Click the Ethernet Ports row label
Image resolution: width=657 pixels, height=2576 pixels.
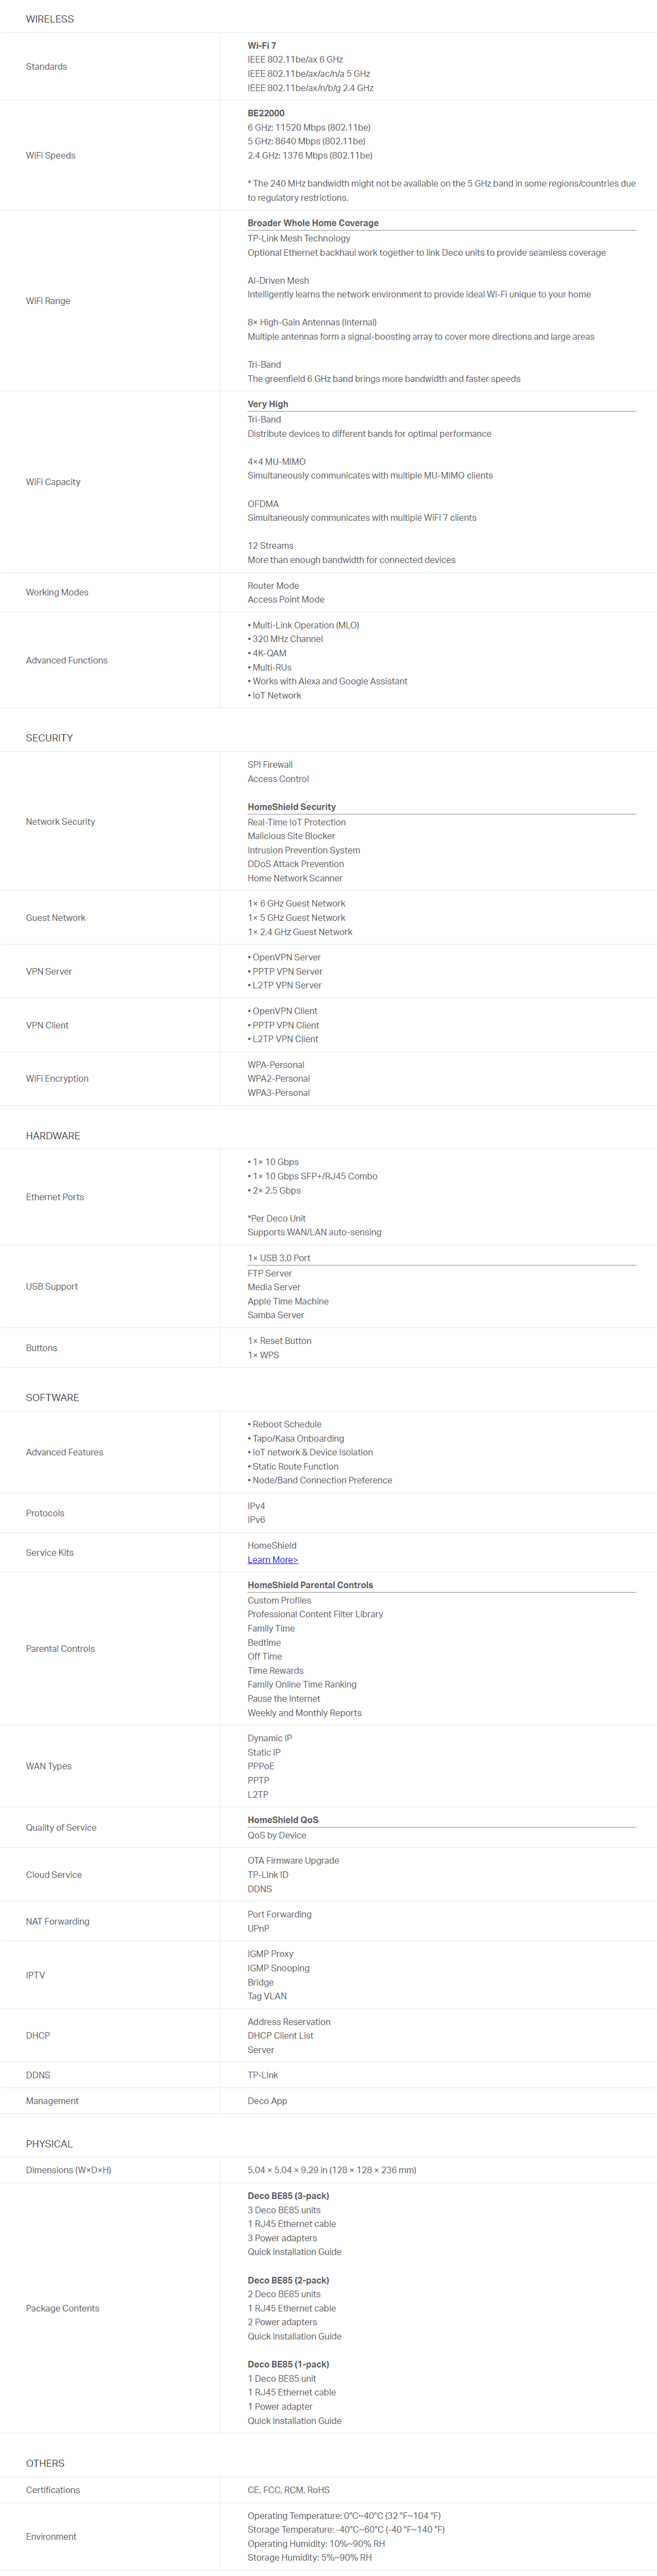coord(55,1197)
